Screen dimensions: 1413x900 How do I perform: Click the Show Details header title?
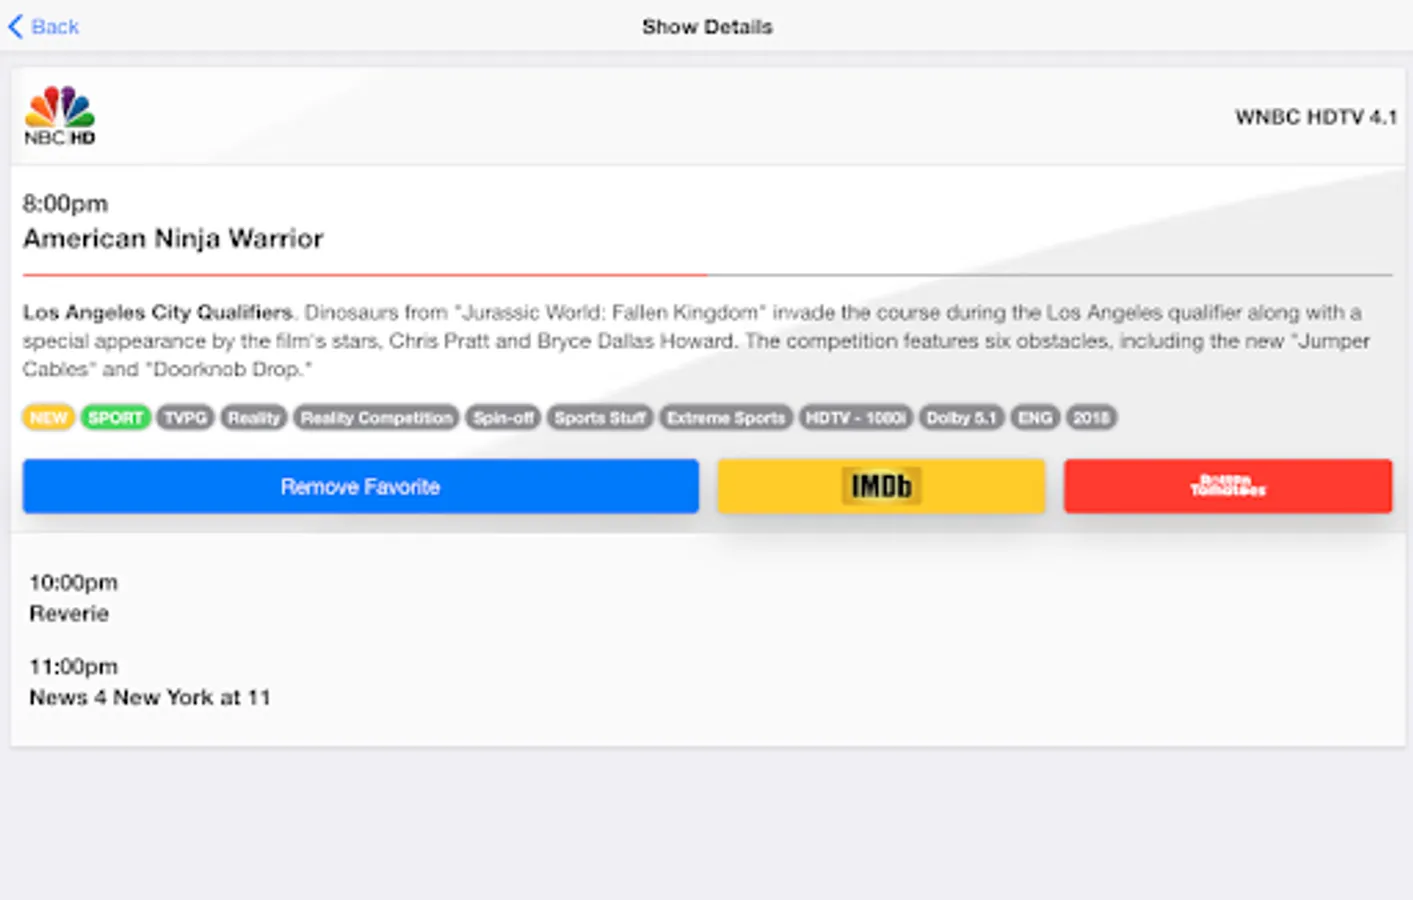coord(707,27)
